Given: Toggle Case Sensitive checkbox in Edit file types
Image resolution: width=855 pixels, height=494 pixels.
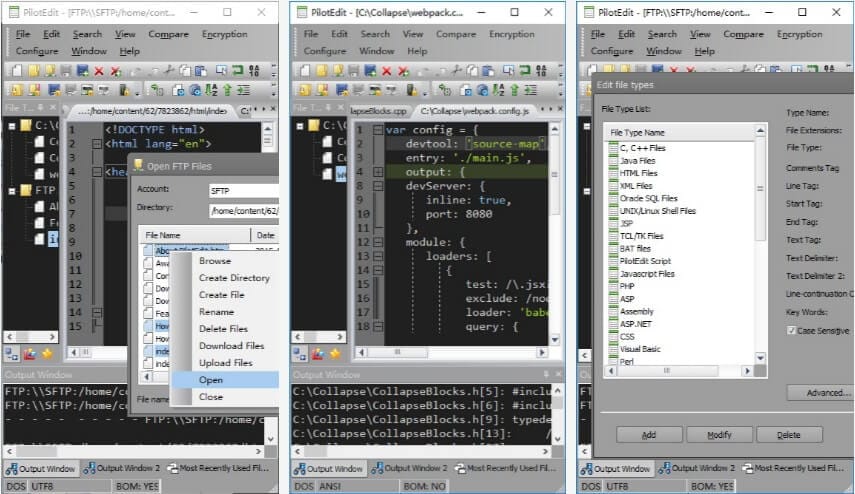Looking at the screenshot, I should [x=791, y=330].
